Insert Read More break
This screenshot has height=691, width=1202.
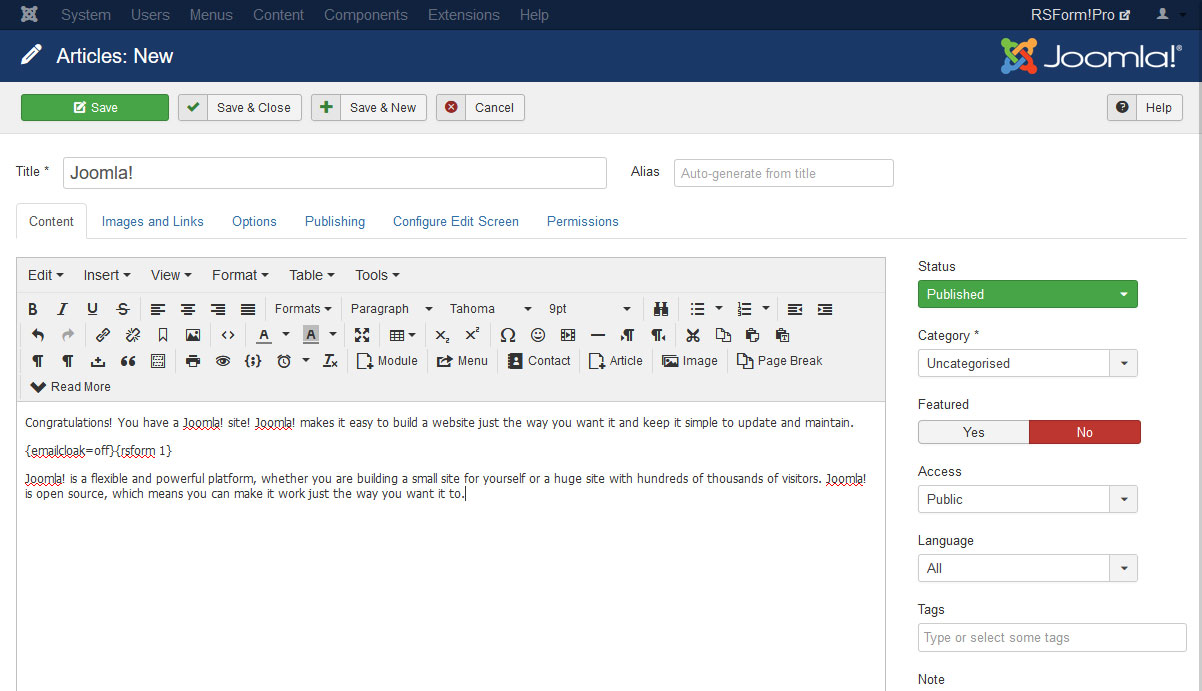[71, 387]
